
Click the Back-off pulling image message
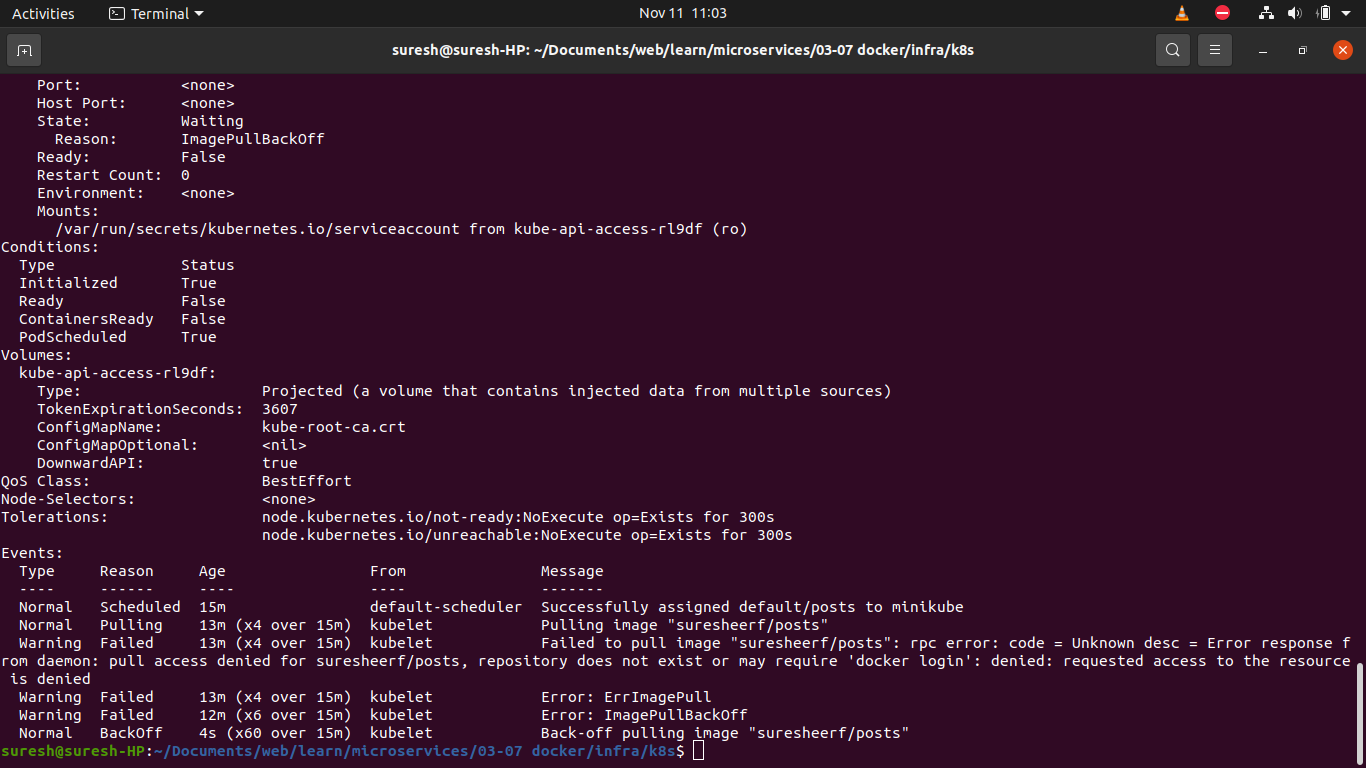coord(725,733)
